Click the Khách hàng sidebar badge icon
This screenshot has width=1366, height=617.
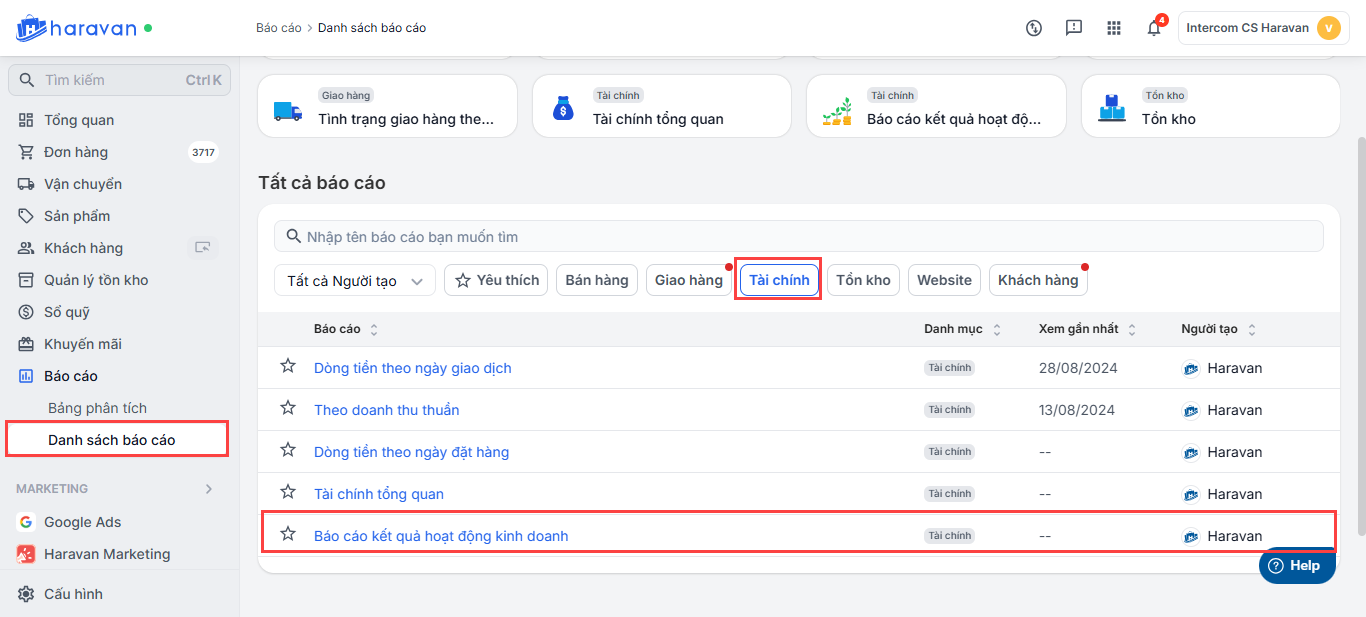point(203,248)
